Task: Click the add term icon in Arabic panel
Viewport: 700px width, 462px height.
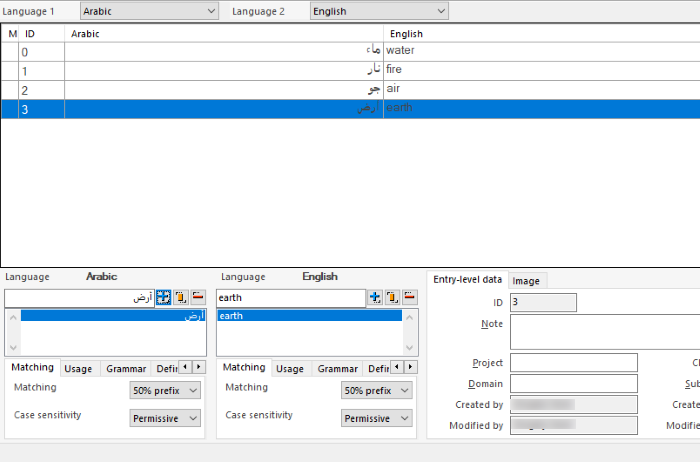Action: 163,298
